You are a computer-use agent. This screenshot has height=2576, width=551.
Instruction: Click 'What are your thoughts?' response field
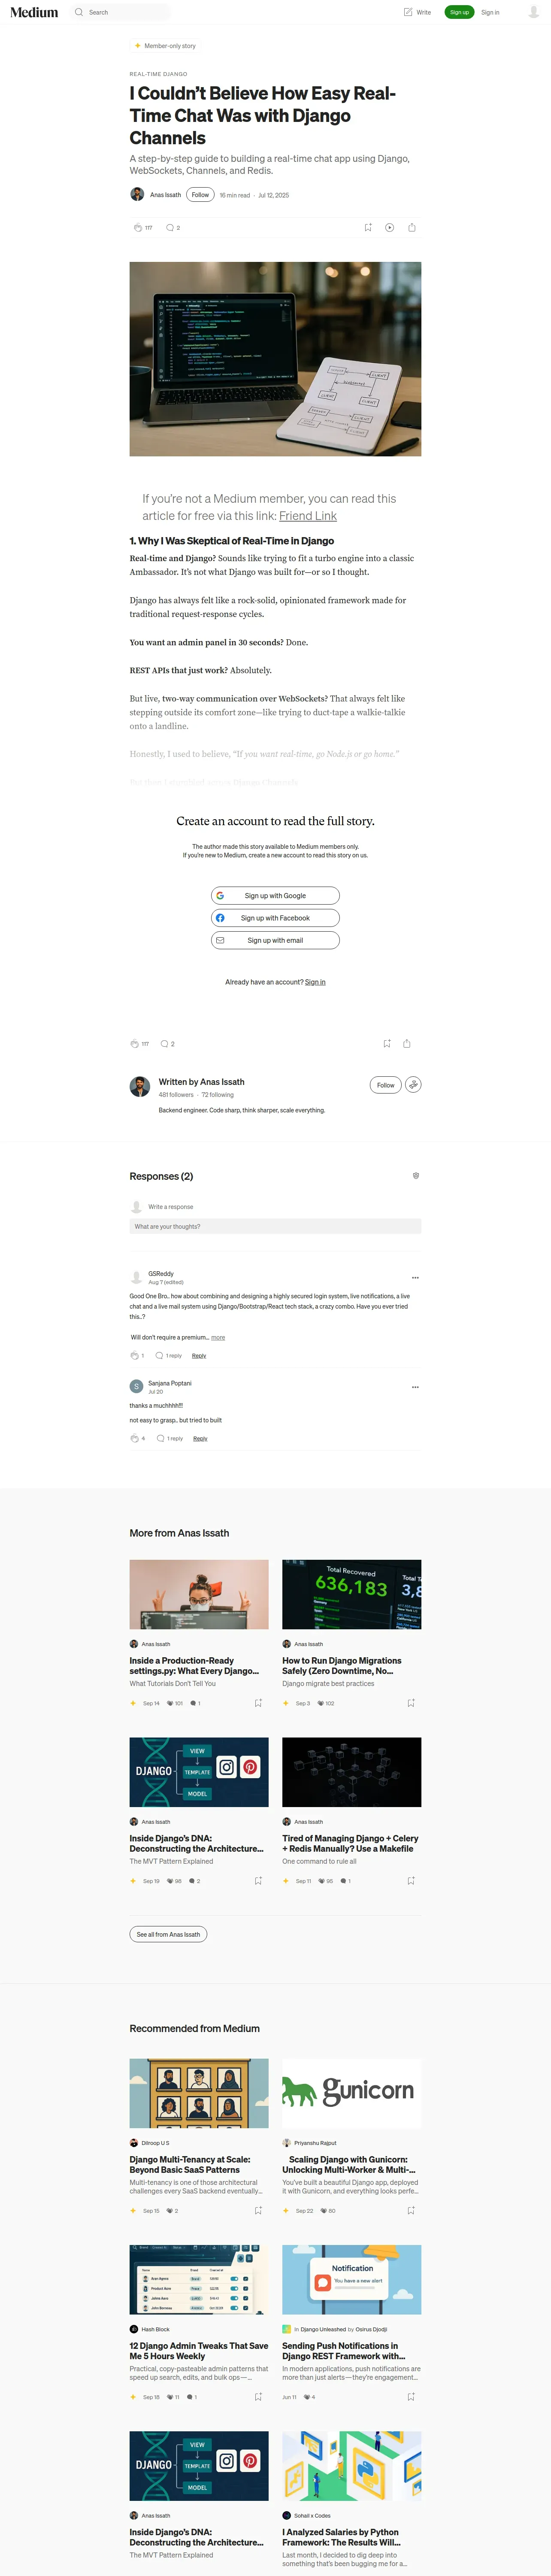(275, 1226)
